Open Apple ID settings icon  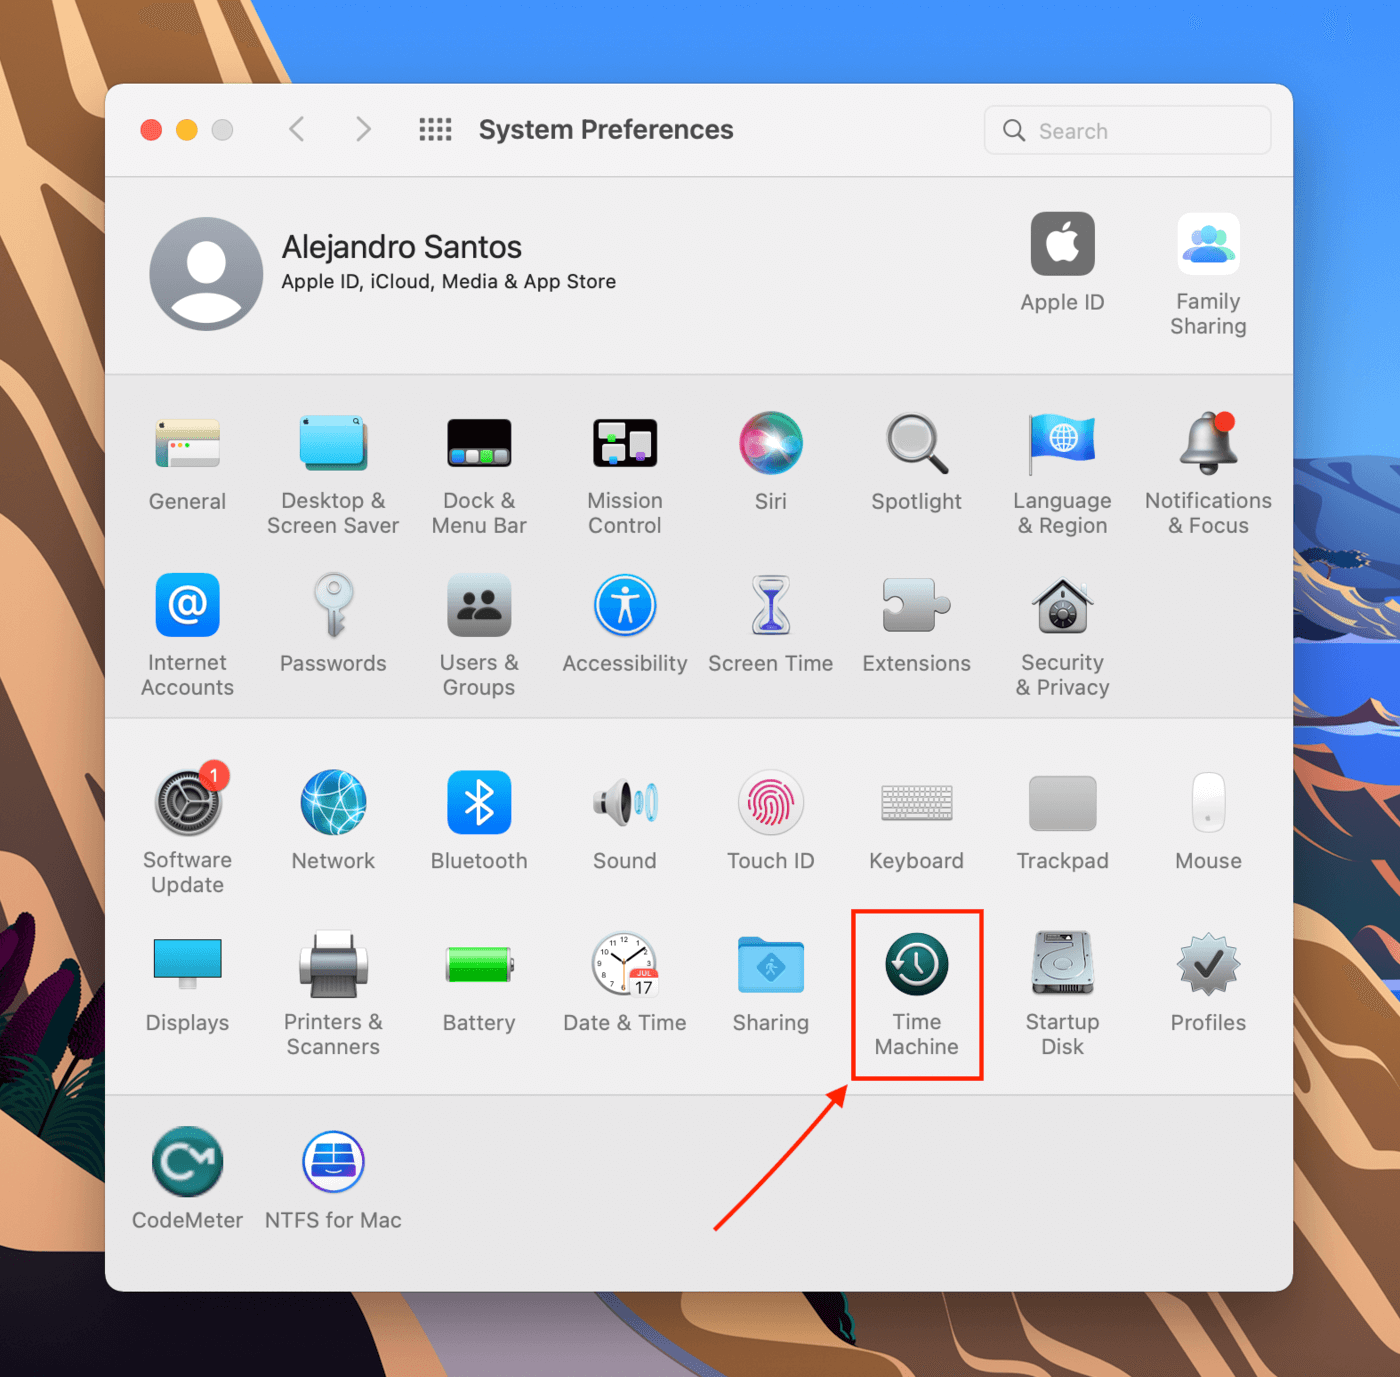pos(1062,244)
